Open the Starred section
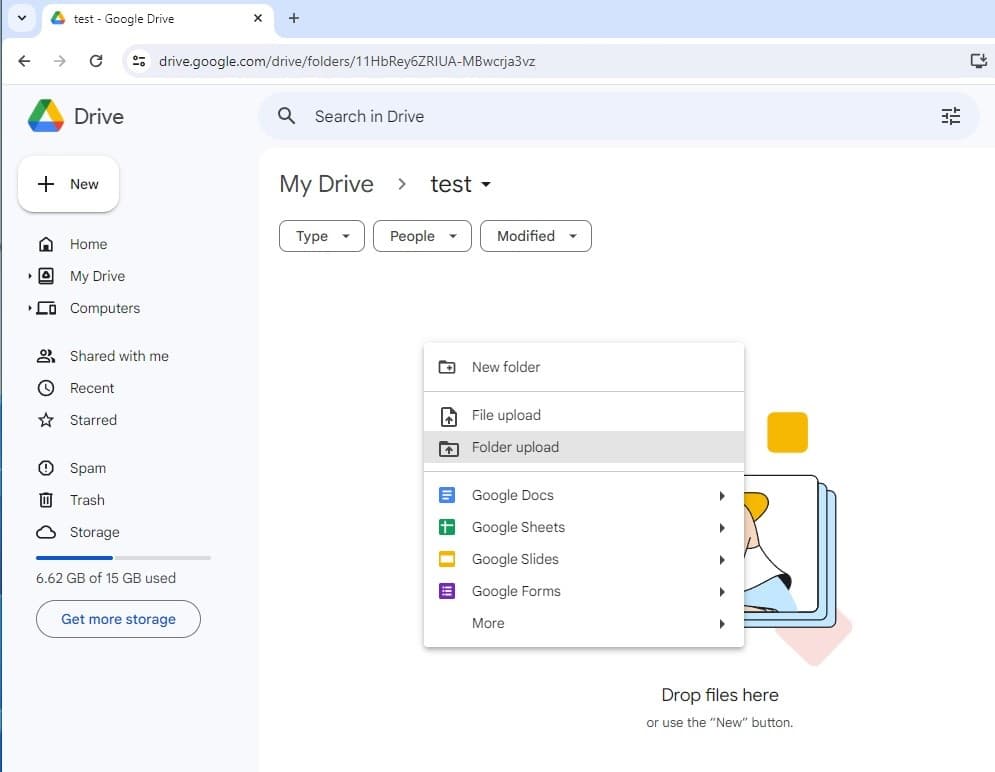The image size is (995, 772). [x=93, y=420]
